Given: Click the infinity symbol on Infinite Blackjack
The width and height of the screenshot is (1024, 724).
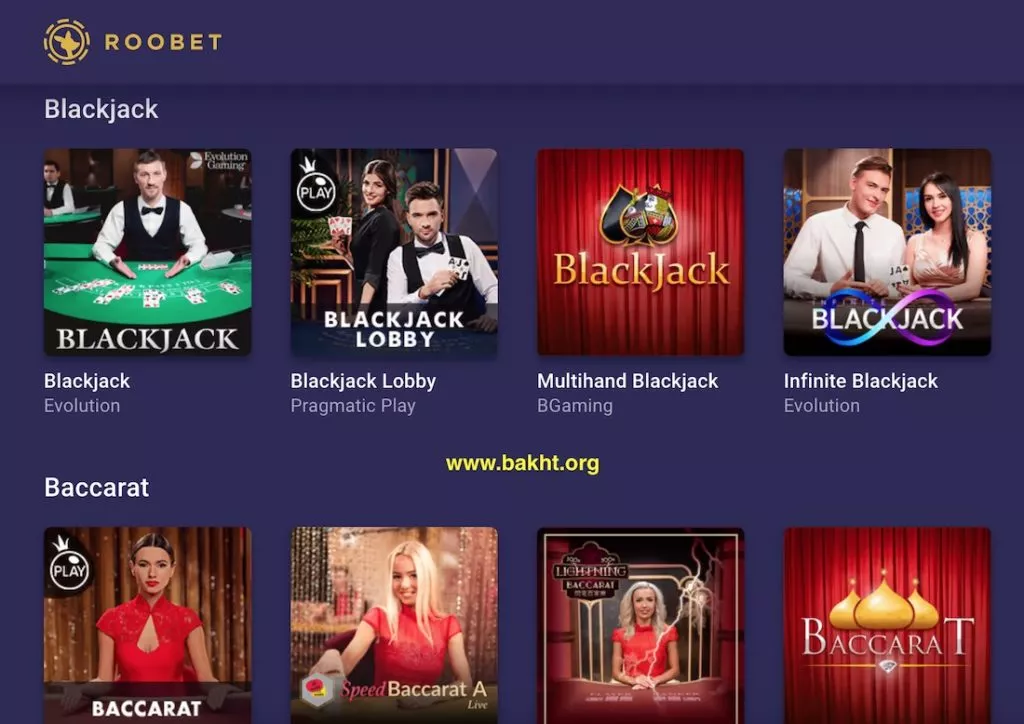Looking at the screenshot, I should 887,317.
